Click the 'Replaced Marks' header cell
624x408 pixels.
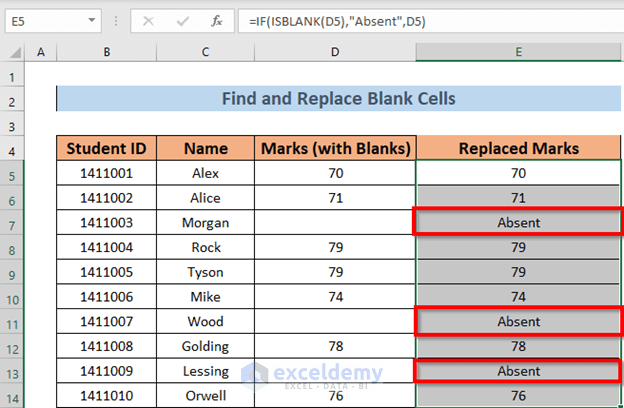click(x=518, y=148)
